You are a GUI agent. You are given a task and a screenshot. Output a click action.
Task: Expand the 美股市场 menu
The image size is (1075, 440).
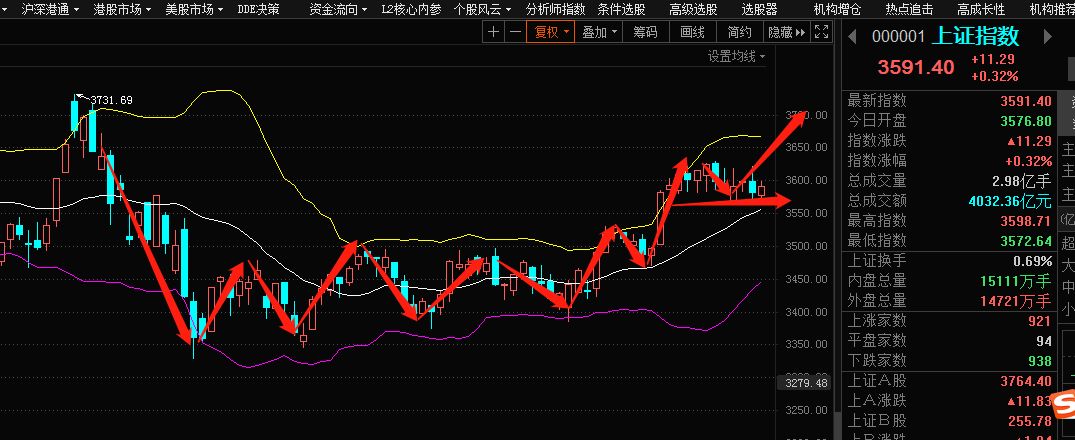click(194, 9)
